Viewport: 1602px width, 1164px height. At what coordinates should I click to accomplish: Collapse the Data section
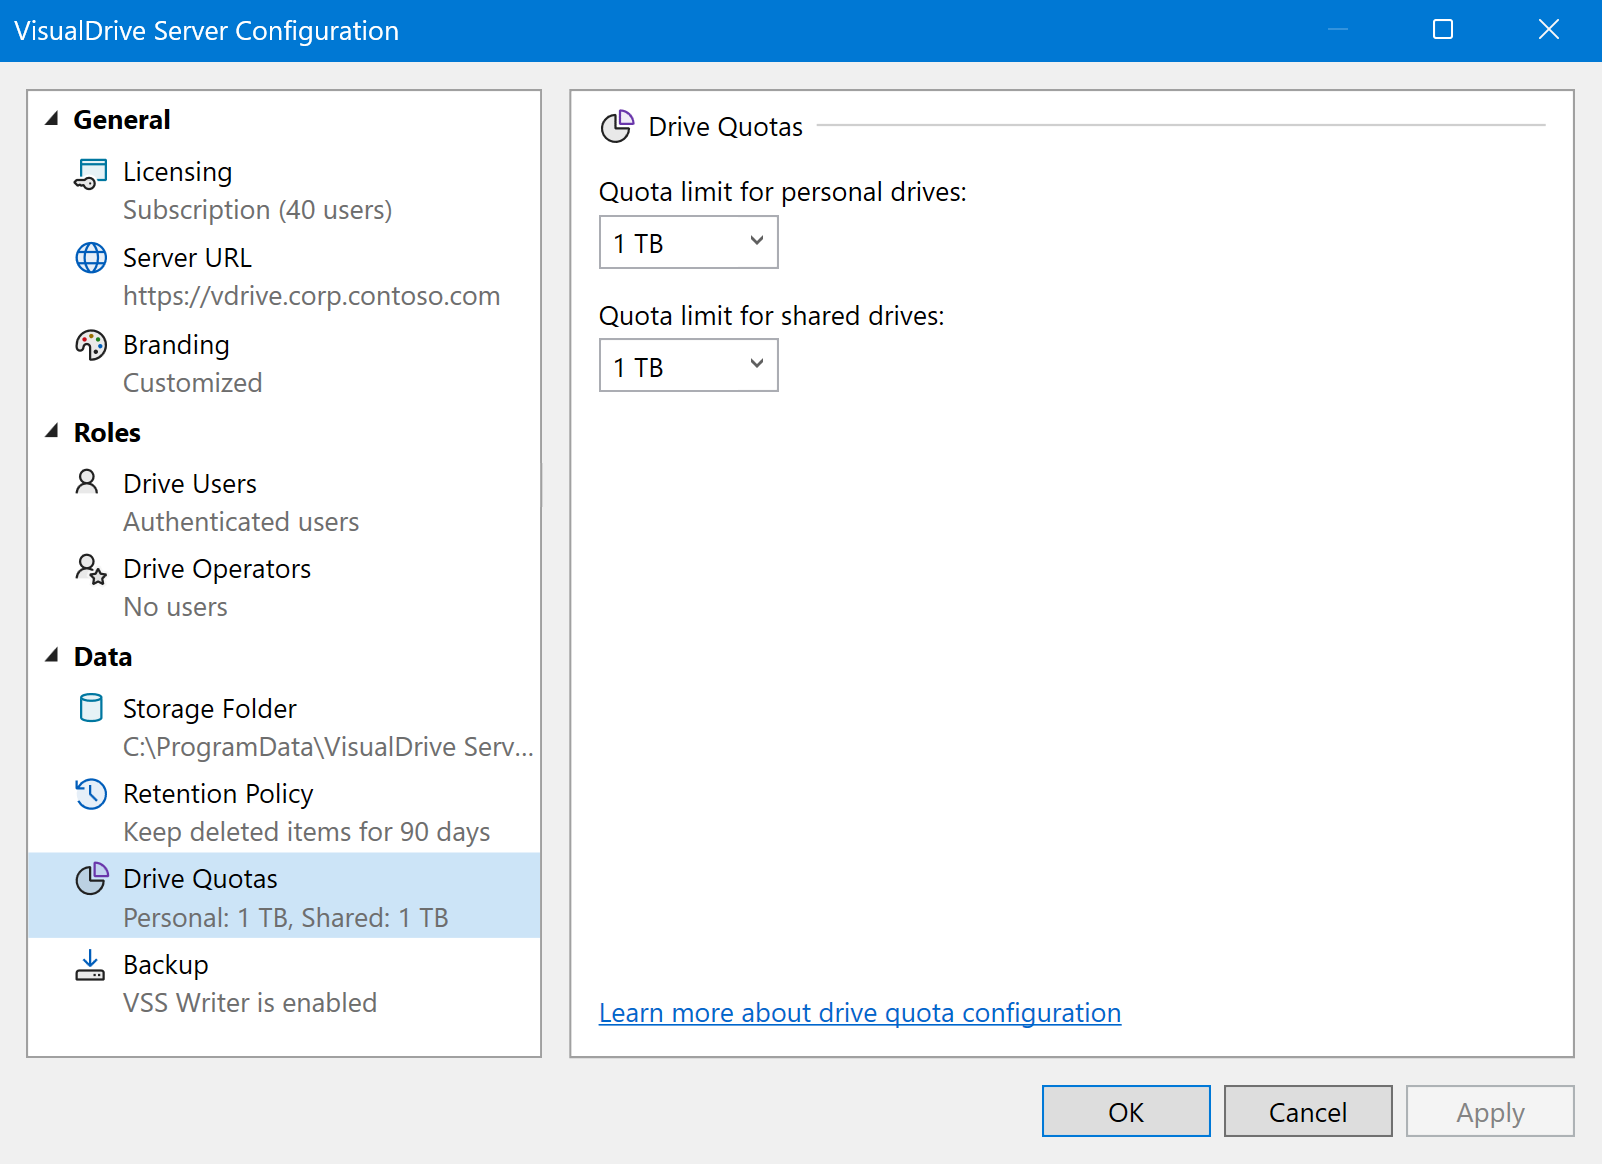tap(52, 656)
